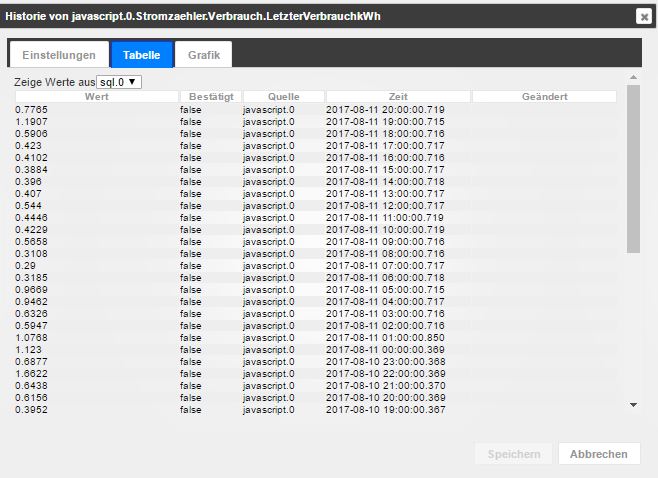
Task: Select value 0.6877 in the table
Action: pos(31,361)
